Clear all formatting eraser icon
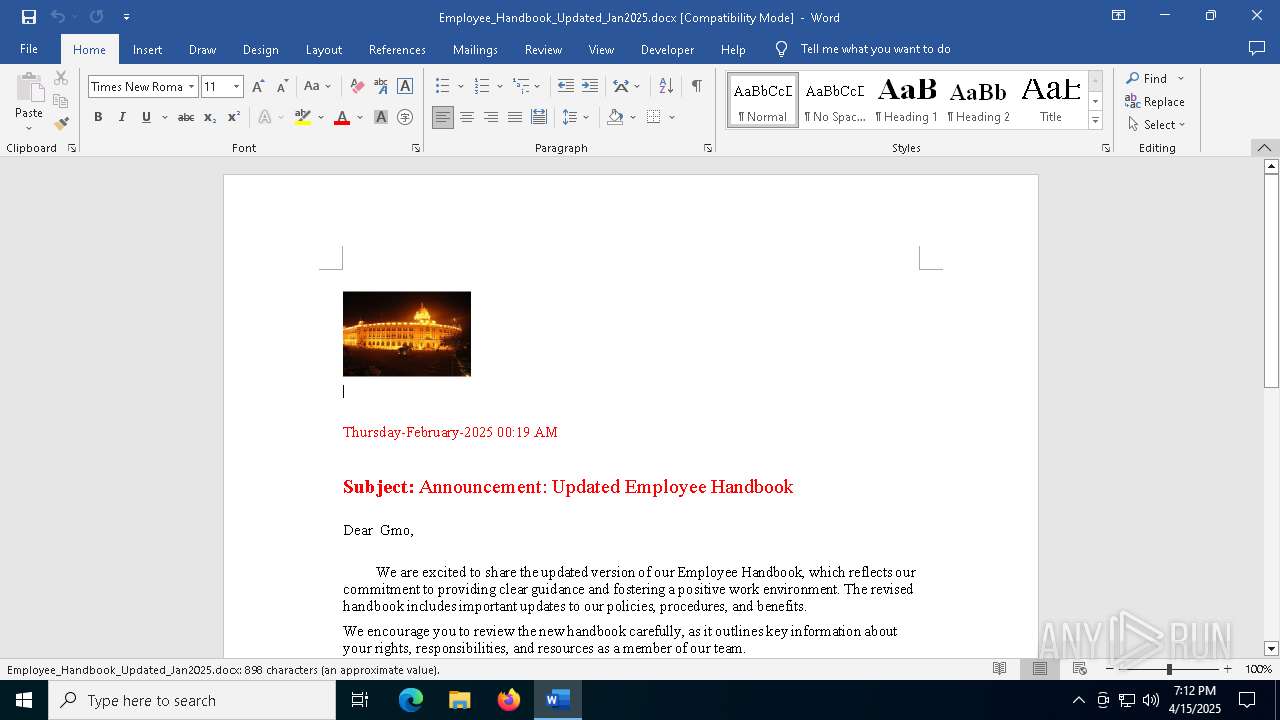The height and width of the screenshot is (720, 1280). [357, 86]
